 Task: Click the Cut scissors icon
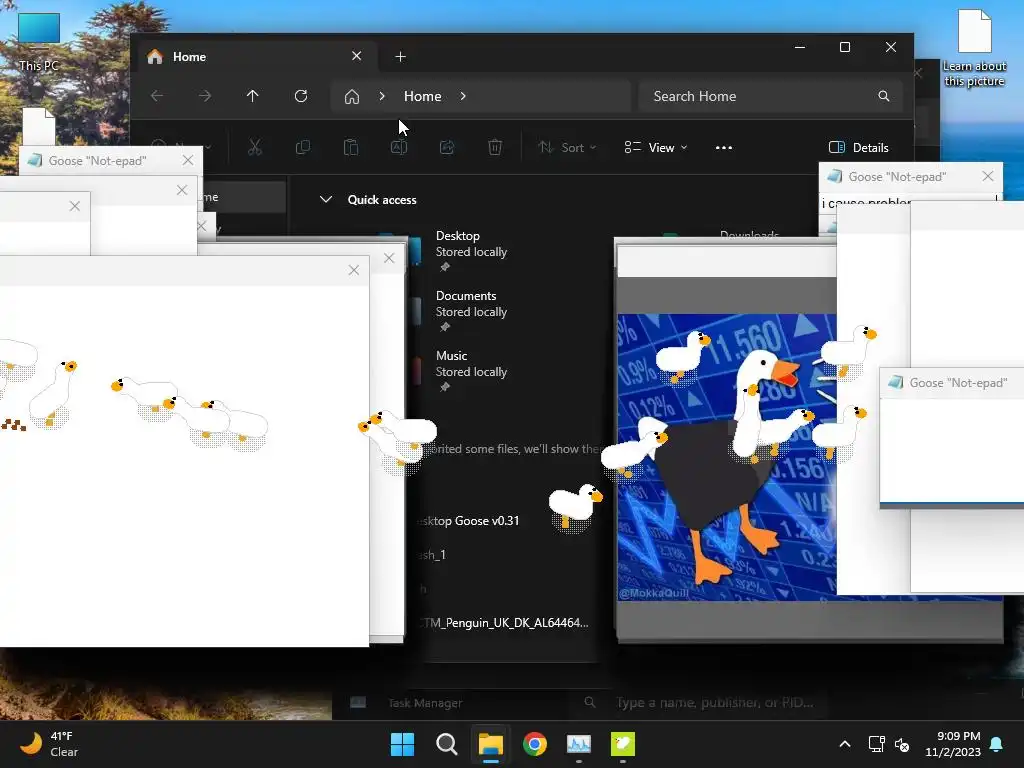click(x=255, y=148)
